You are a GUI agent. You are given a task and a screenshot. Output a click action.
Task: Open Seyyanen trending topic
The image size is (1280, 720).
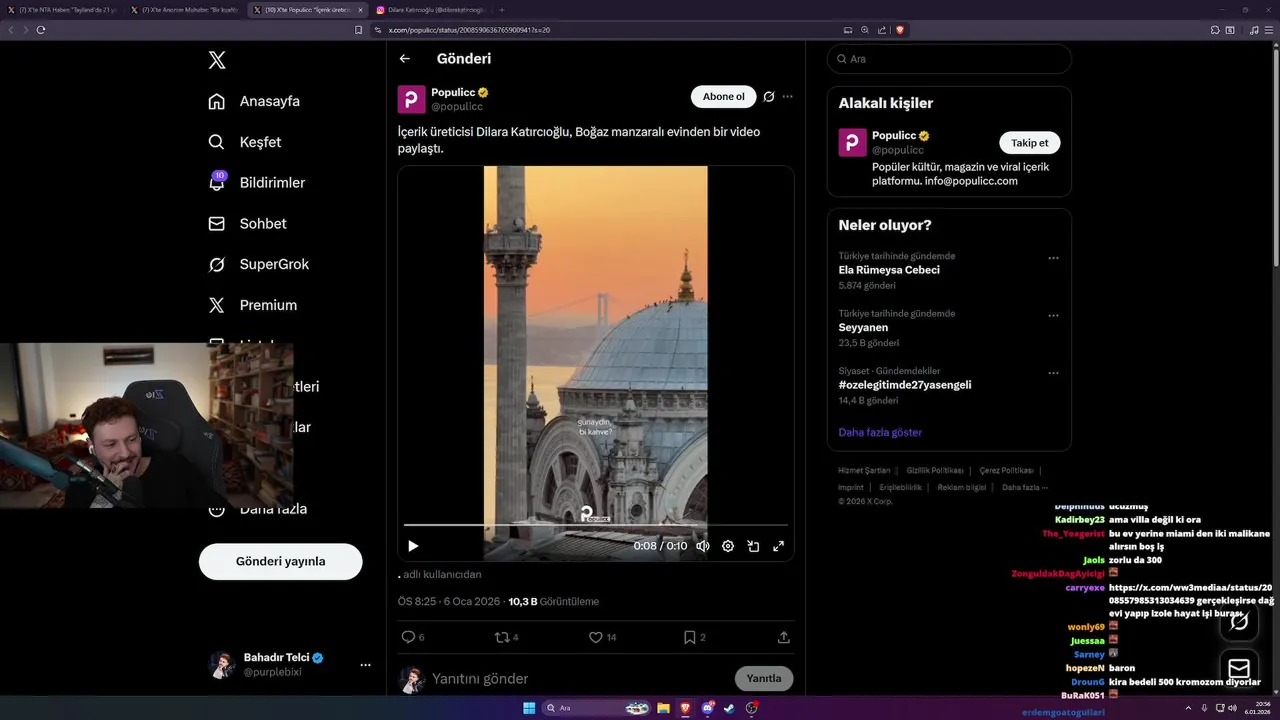tap(863, 327)
